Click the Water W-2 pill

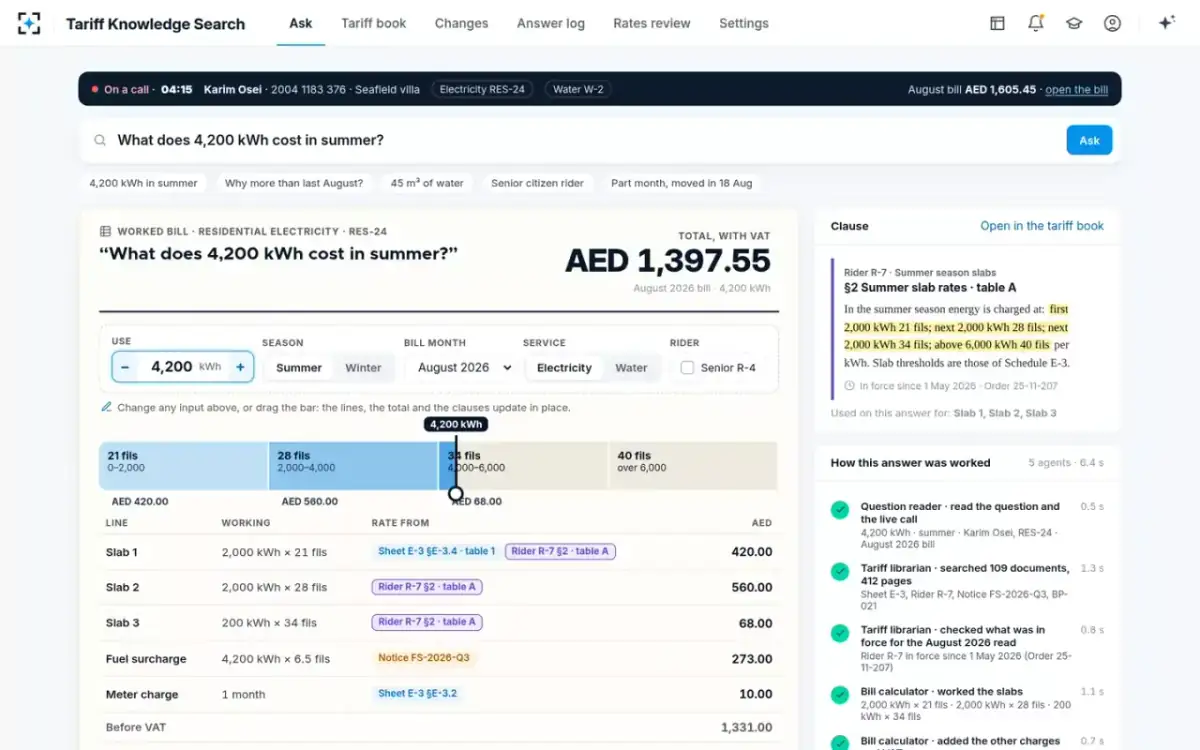(x=578, y=89)
